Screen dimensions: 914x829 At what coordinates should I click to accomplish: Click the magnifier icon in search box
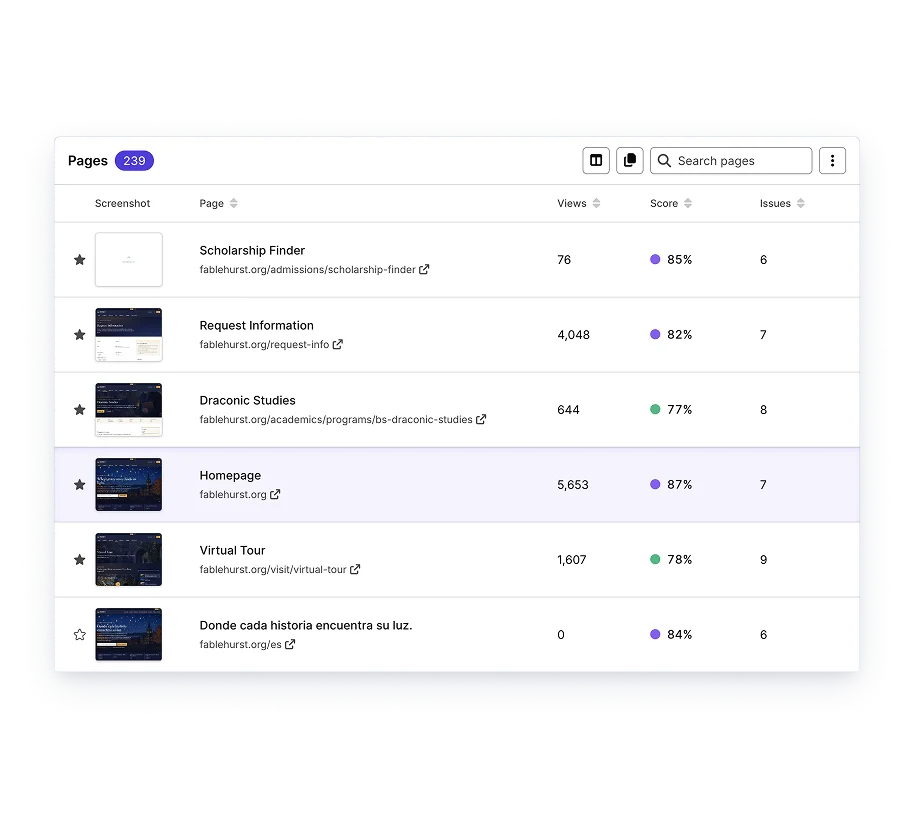pyautogui.click(x=664, y=160)
